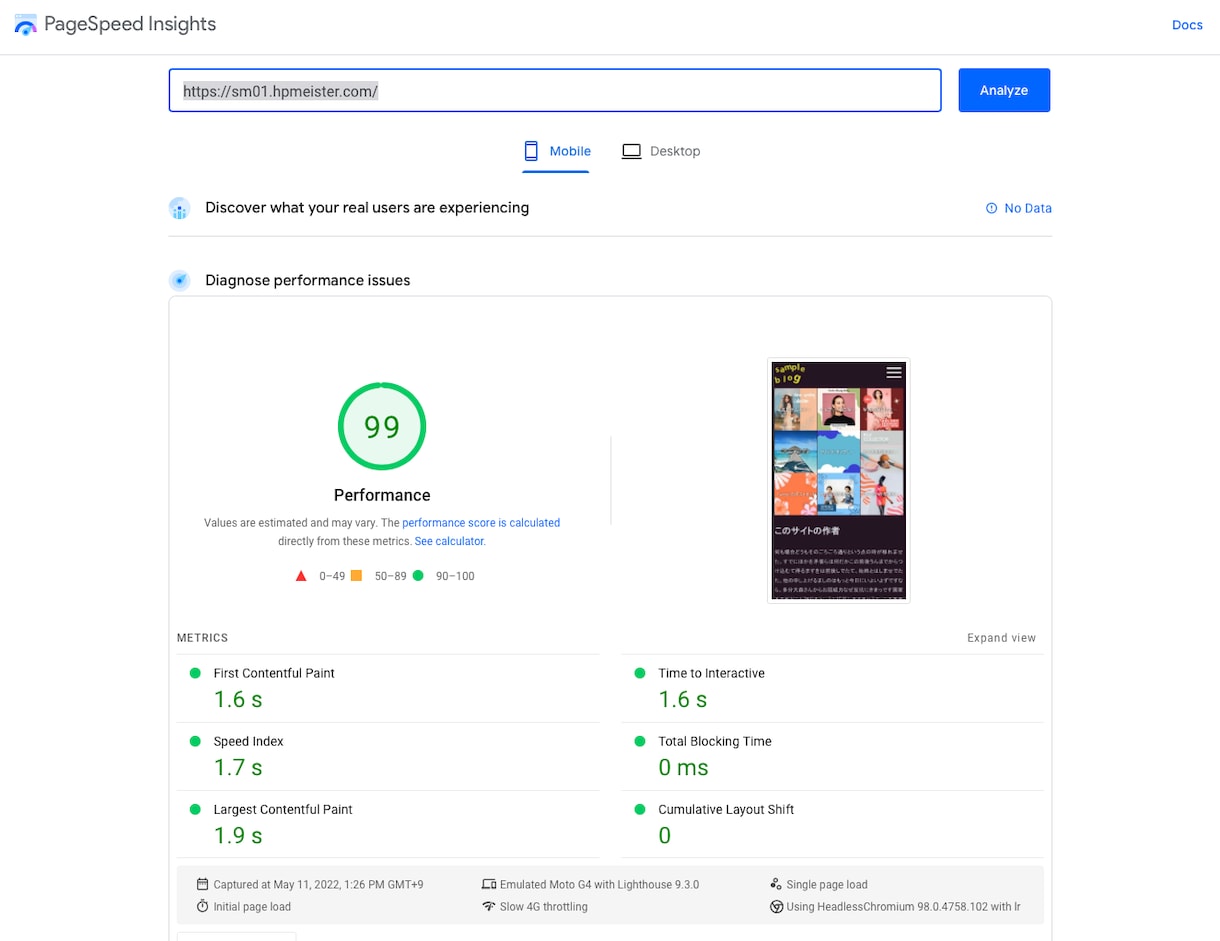Image resolution: width=1220 pixels, height=941 pixels.
Task: Click the Slow 4G throttling text
Action: (544, 906)
